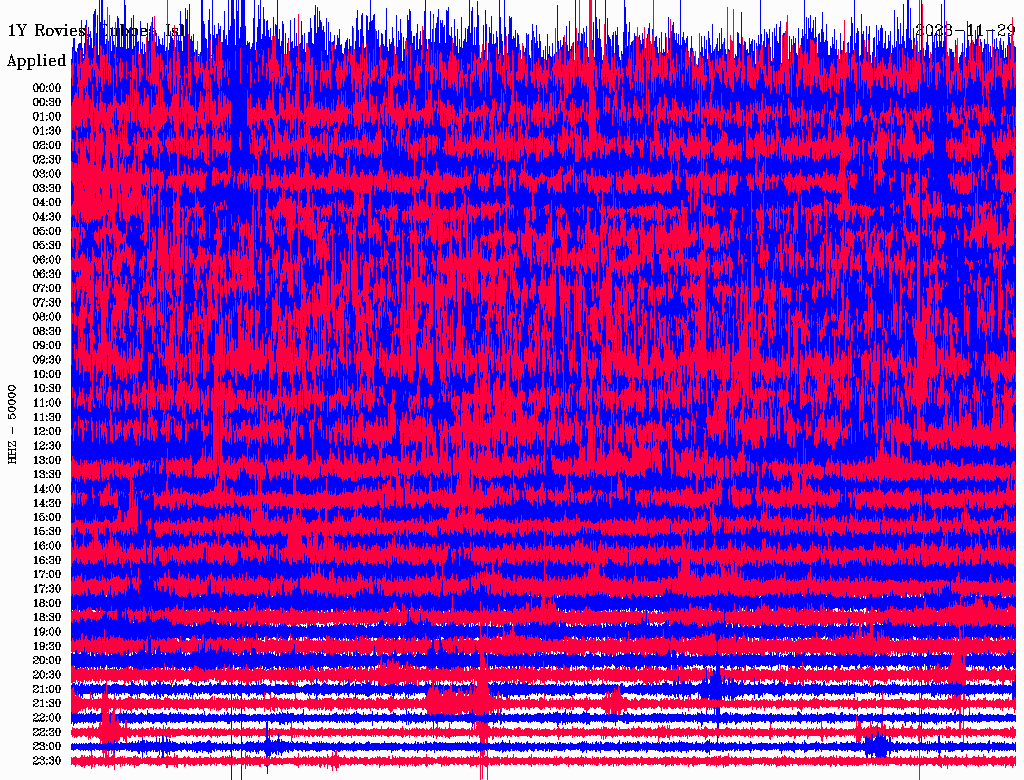The height and width of the screenshot is (780, 1024).
Task: Select the 22:30 time label
Action: (x=47, y=732)
